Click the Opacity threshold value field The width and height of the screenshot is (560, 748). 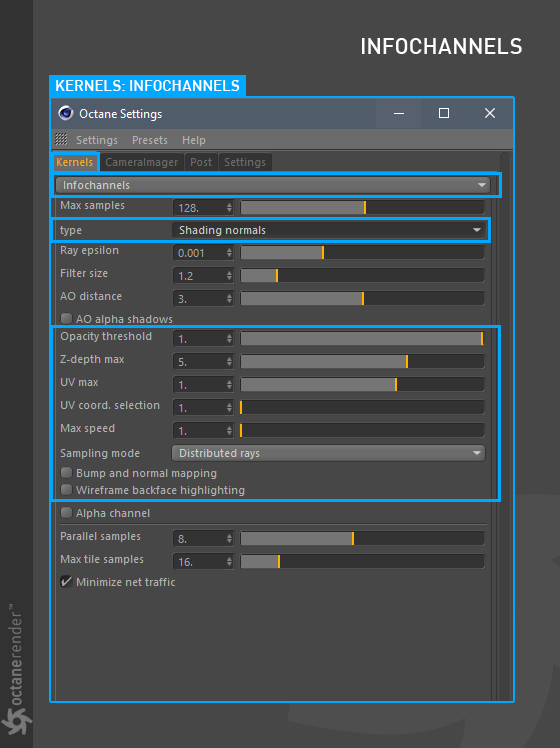coord(199,339)
